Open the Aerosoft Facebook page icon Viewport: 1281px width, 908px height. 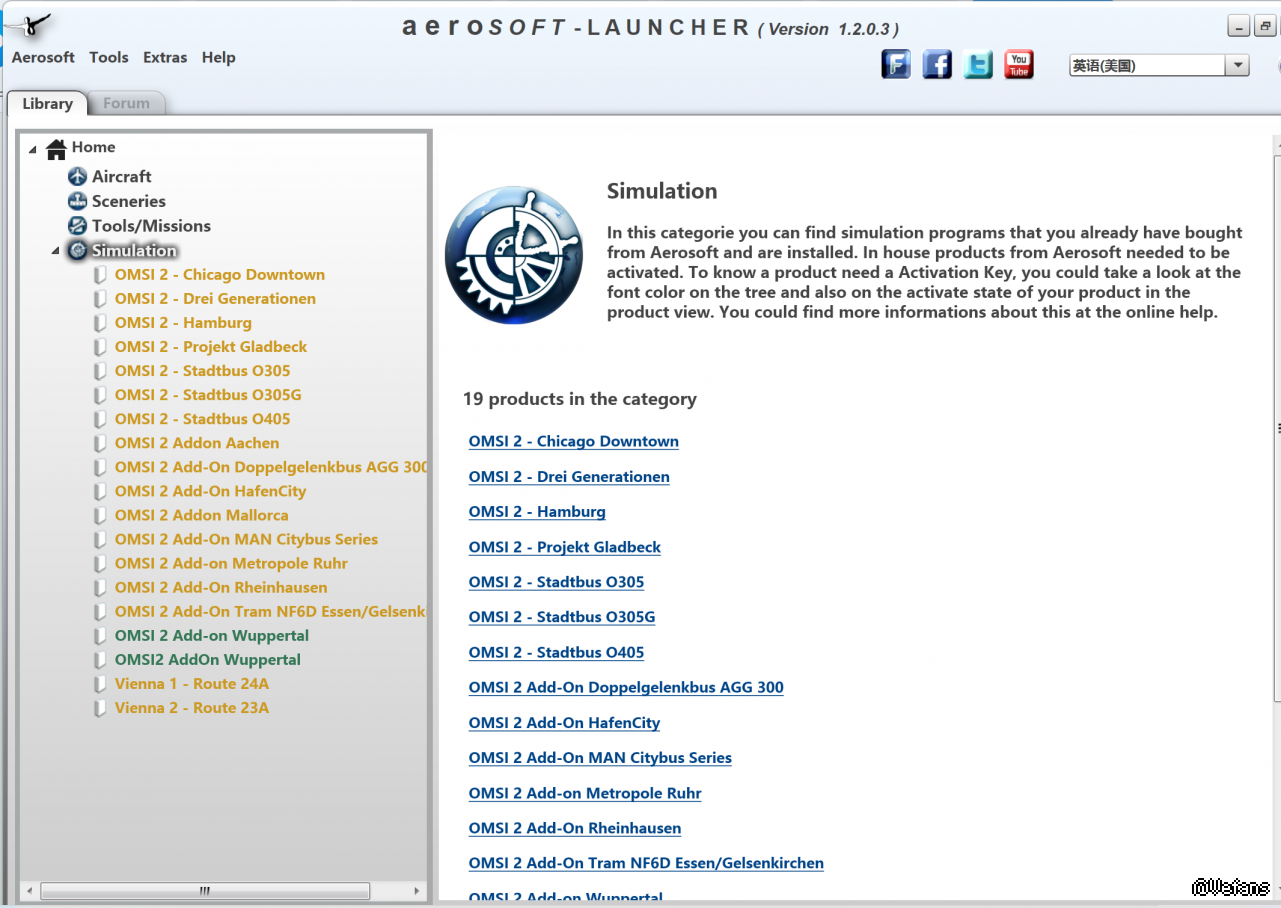coord(937,65)
